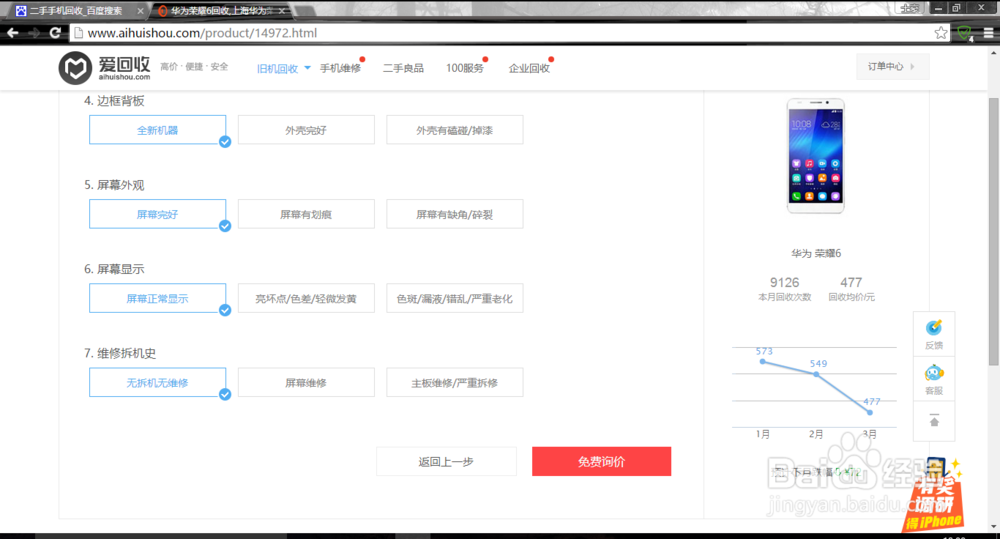Select 无拆机无维修 option
1000x539 pixels.
(158, 383)
